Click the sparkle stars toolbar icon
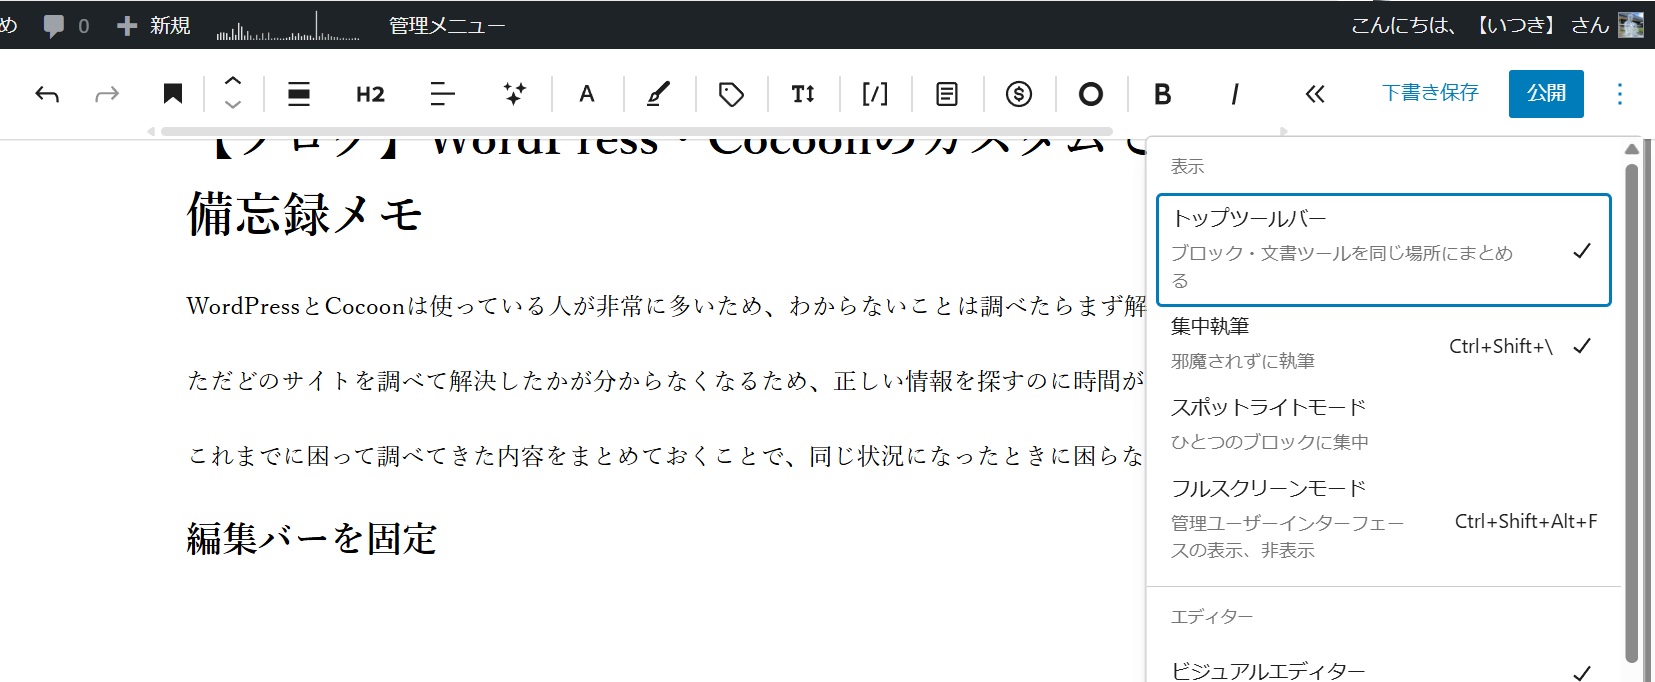 pyautogui.click(x=514, y=94)
